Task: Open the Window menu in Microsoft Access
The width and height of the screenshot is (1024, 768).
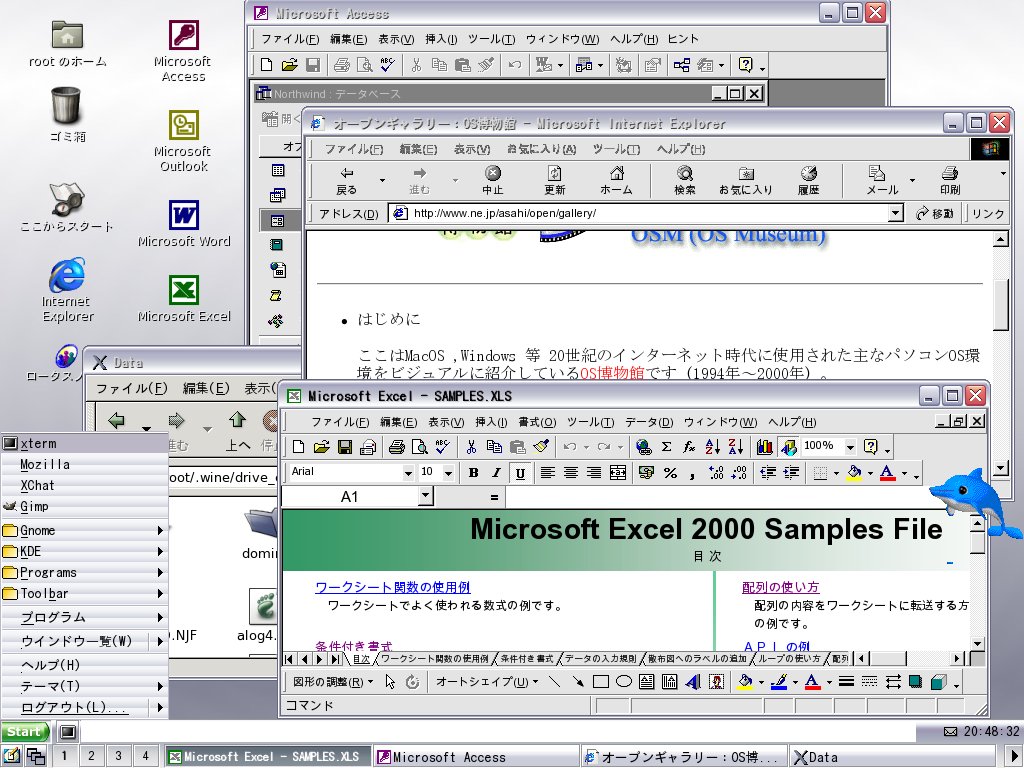Action: tap(562, 39)
